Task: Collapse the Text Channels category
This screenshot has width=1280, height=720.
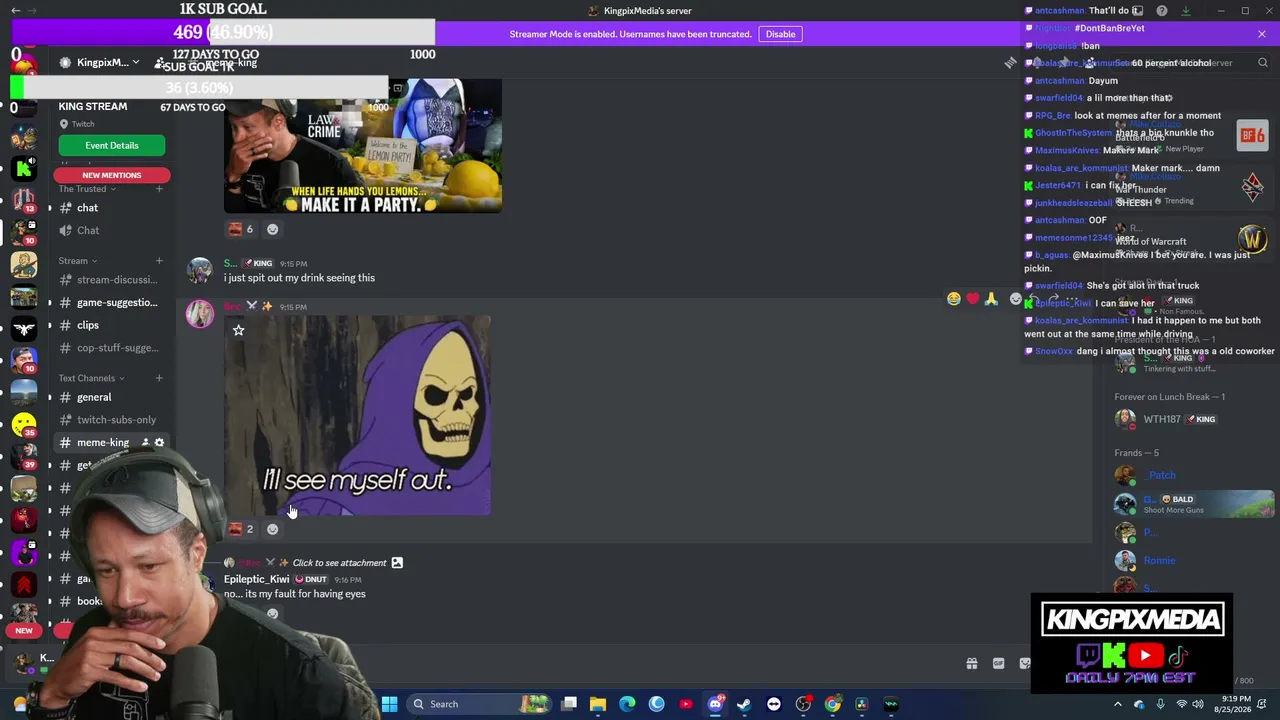Action: click(x=92, y=378)
